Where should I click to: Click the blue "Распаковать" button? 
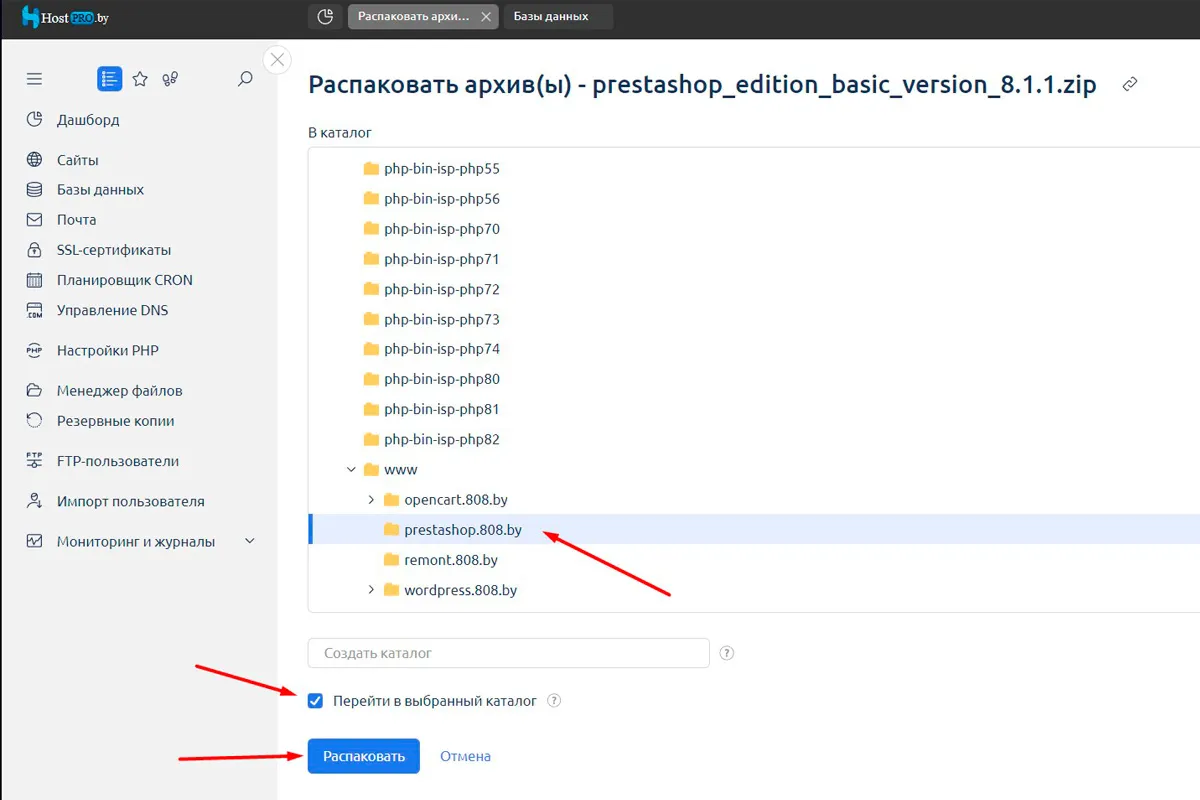[364, 756]
